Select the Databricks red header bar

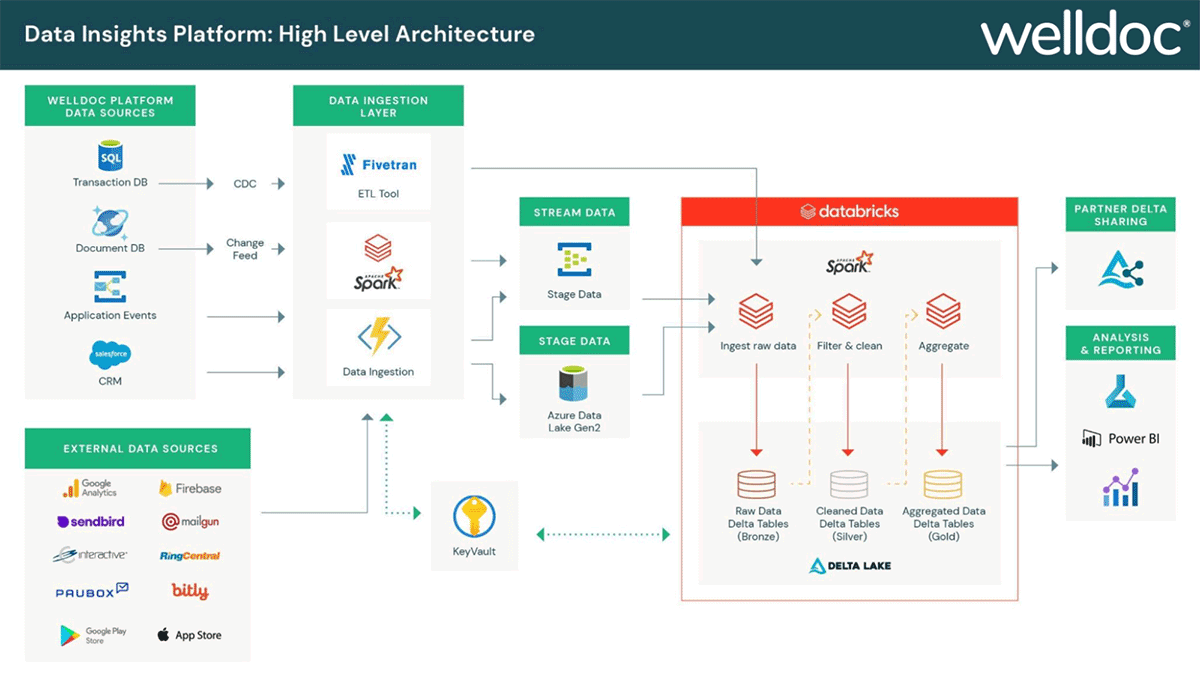pos(849,211)
